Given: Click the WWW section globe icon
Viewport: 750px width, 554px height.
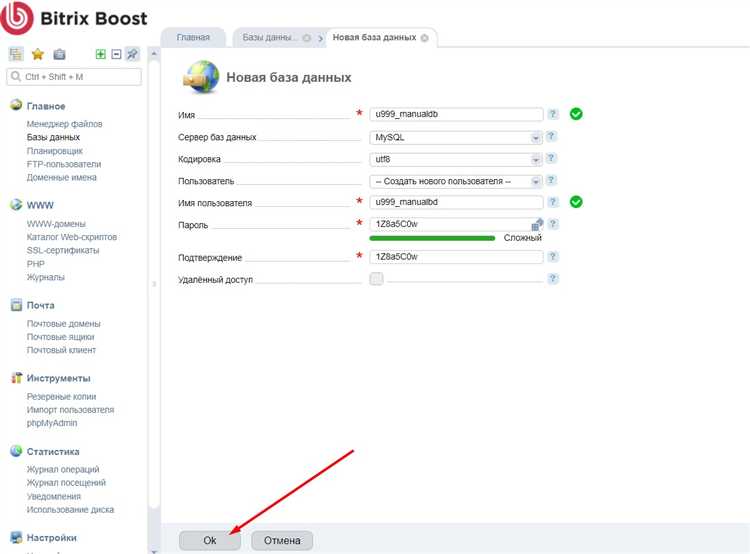Looking at the screenshot, I should (x=16, y=204).
